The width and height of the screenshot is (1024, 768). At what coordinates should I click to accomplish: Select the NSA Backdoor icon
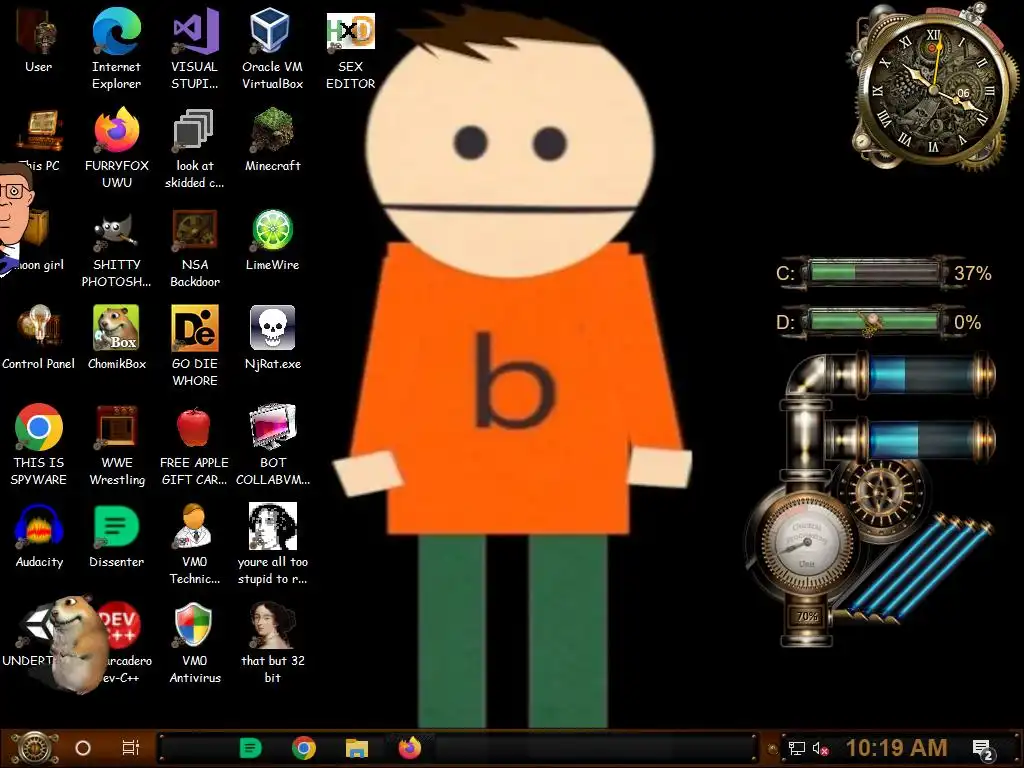(x=195, y=248)
